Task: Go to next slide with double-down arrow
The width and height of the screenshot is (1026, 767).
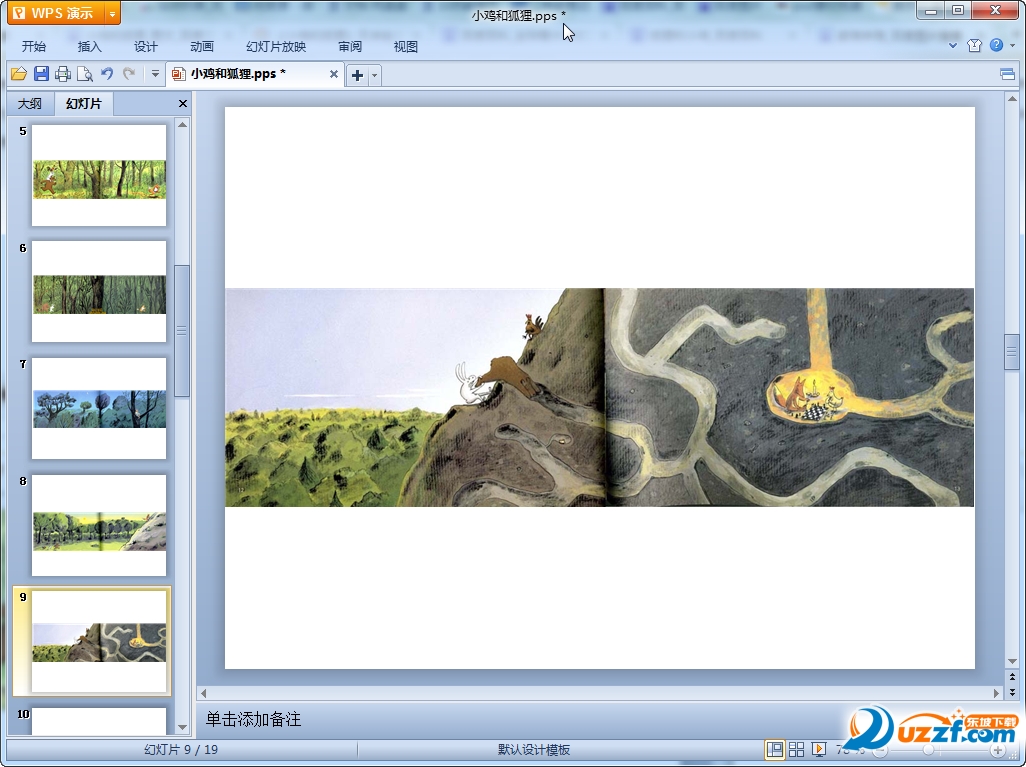Action: tap(1012, 692)
